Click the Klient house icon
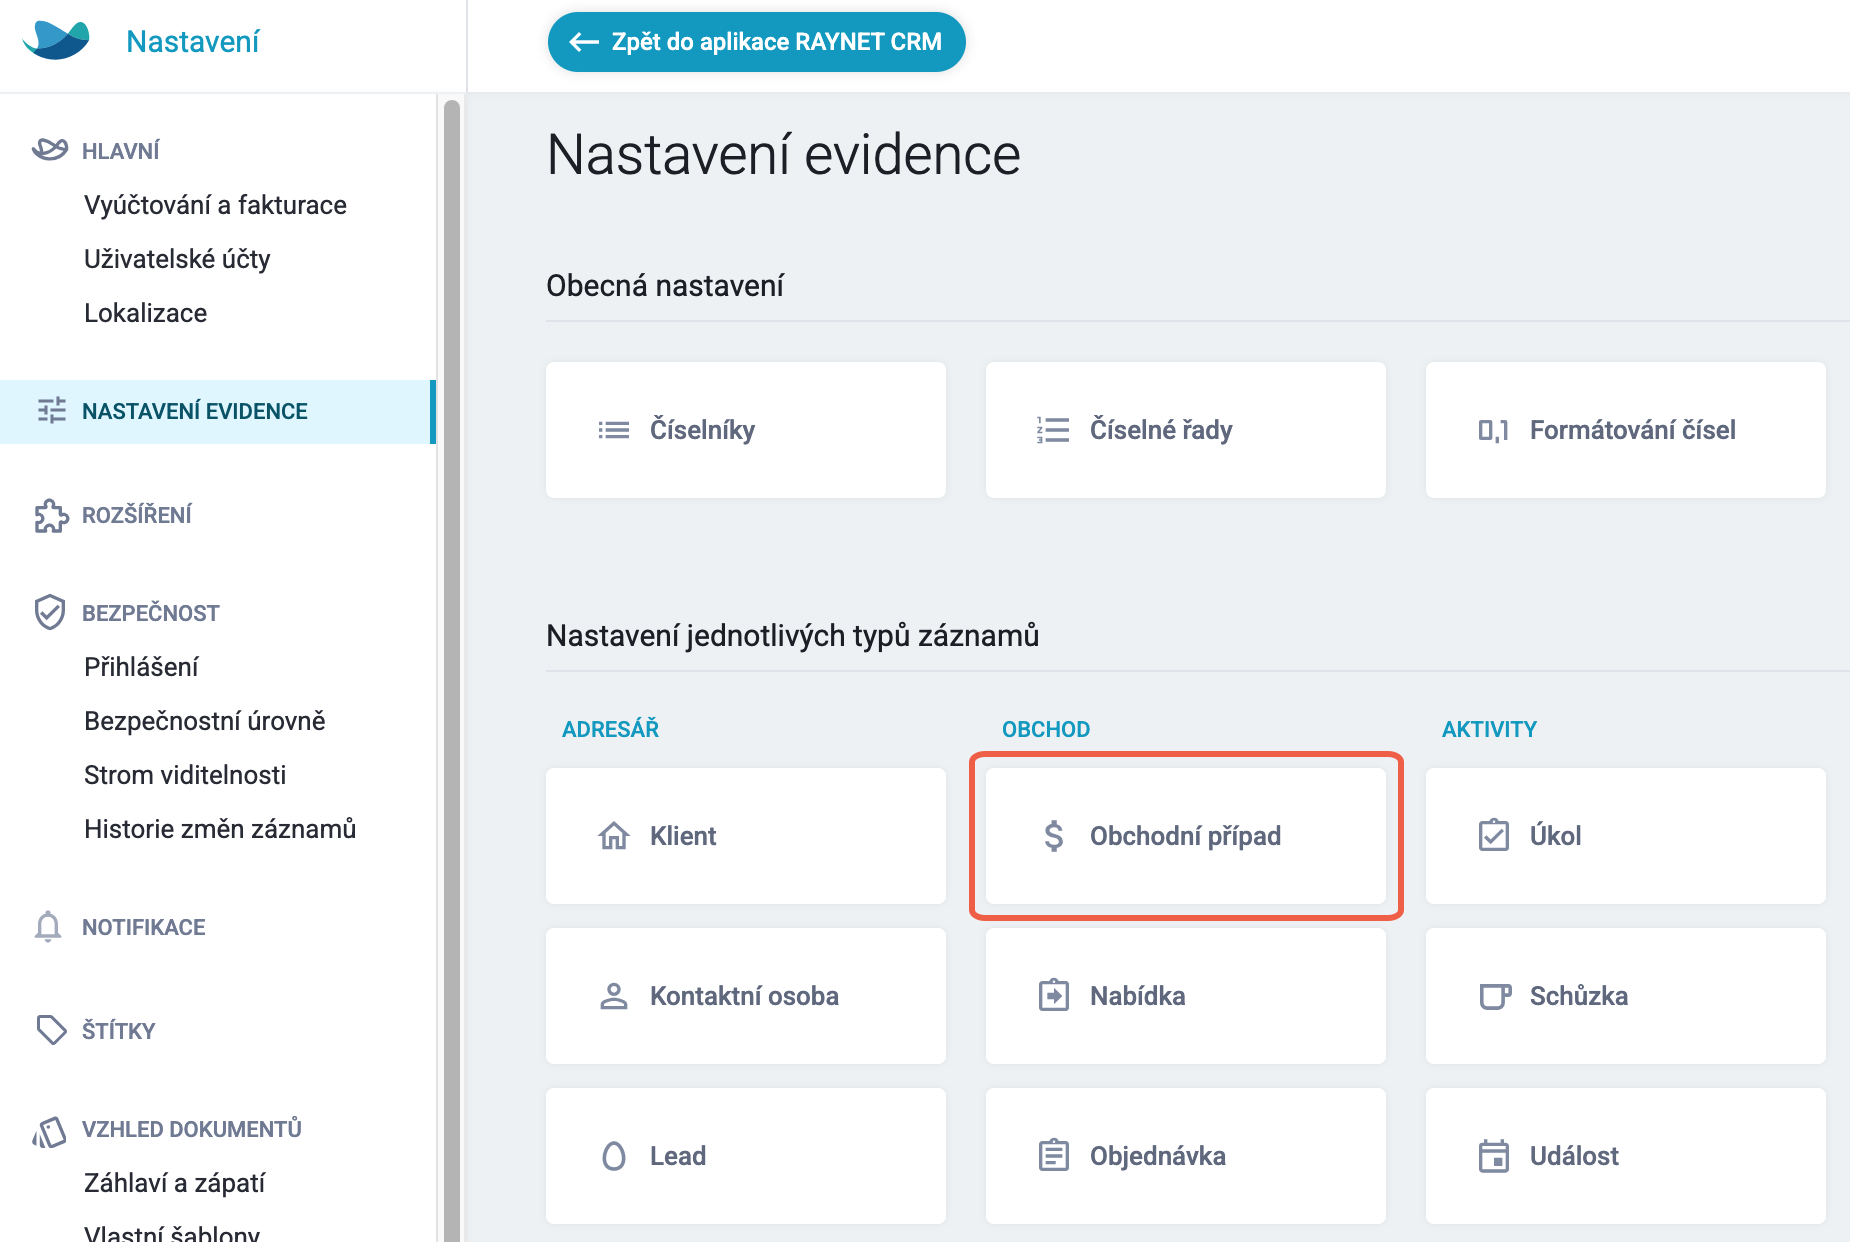 click(x=614, y=835)
